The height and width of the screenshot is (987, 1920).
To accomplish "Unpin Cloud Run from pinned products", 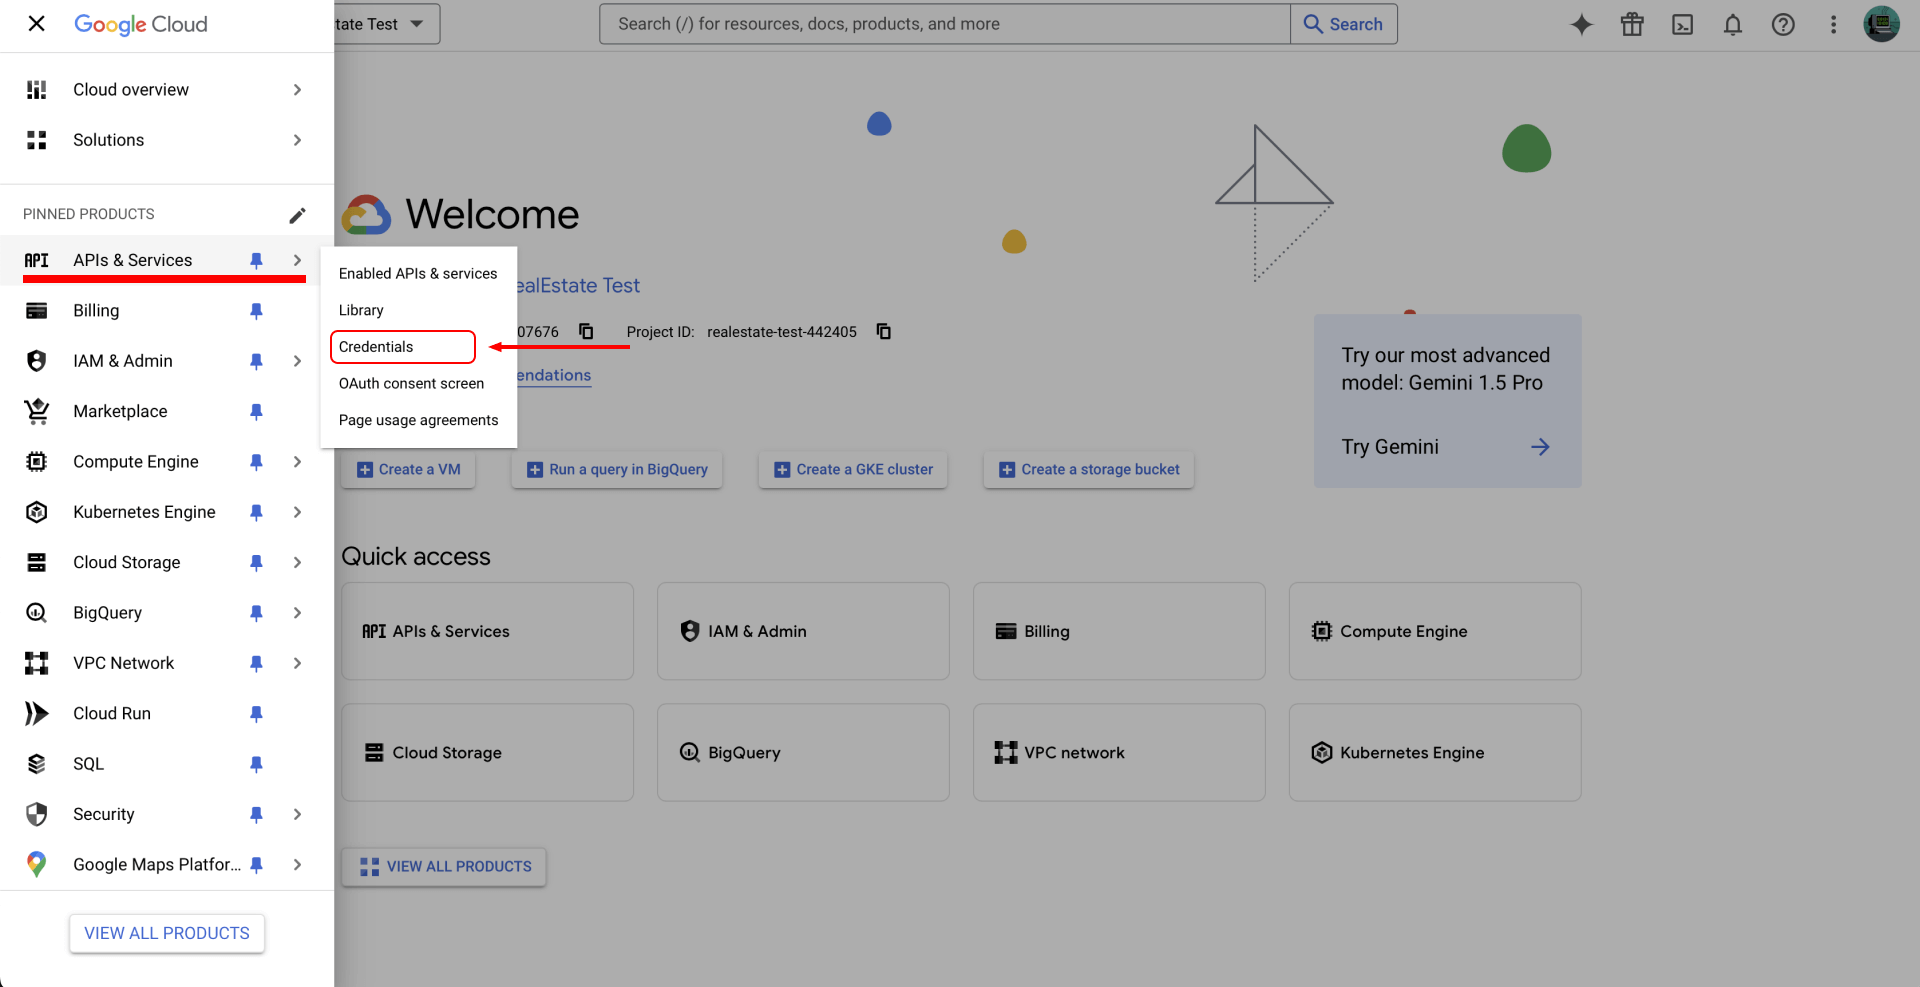I will (x=256, y=714).
